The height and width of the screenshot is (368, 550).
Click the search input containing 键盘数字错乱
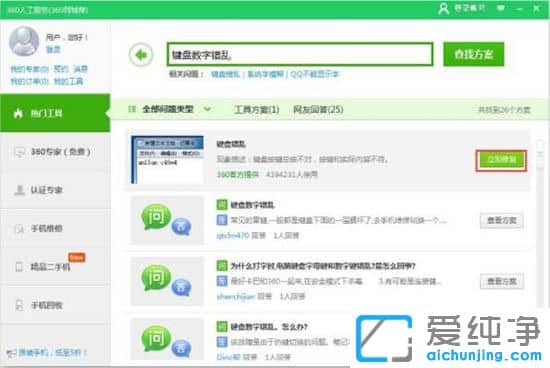tap(300, 54)
